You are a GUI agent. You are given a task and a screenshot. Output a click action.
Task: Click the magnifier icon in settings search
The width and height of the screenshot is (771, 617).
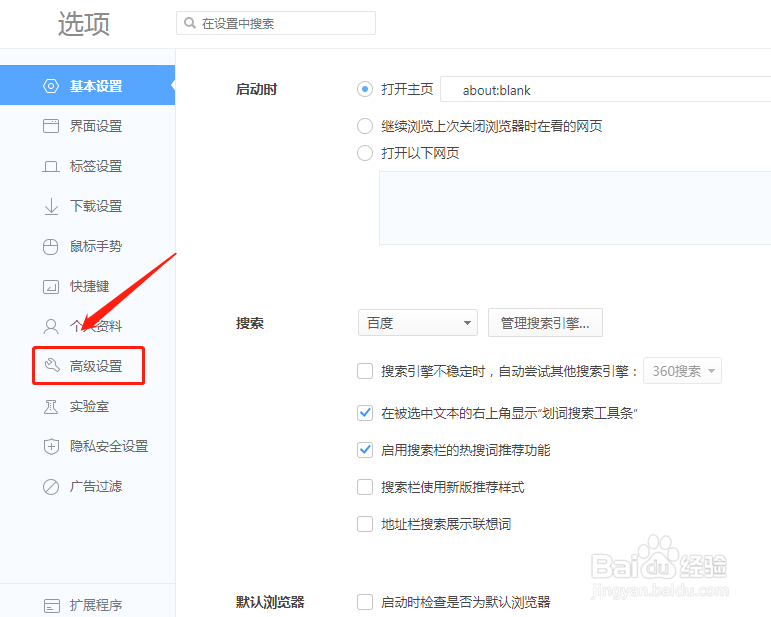189,23
